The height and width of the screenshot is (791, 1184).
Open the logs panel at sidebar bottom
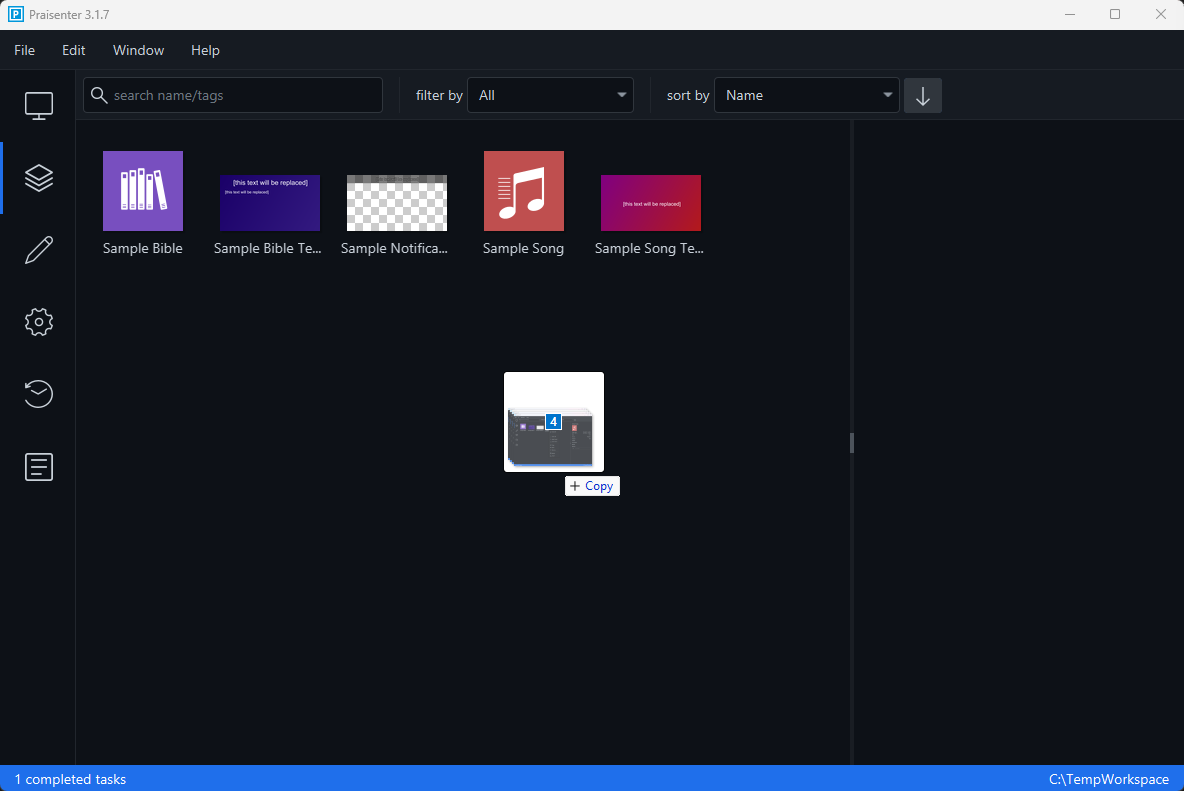(x=38, y=466)
